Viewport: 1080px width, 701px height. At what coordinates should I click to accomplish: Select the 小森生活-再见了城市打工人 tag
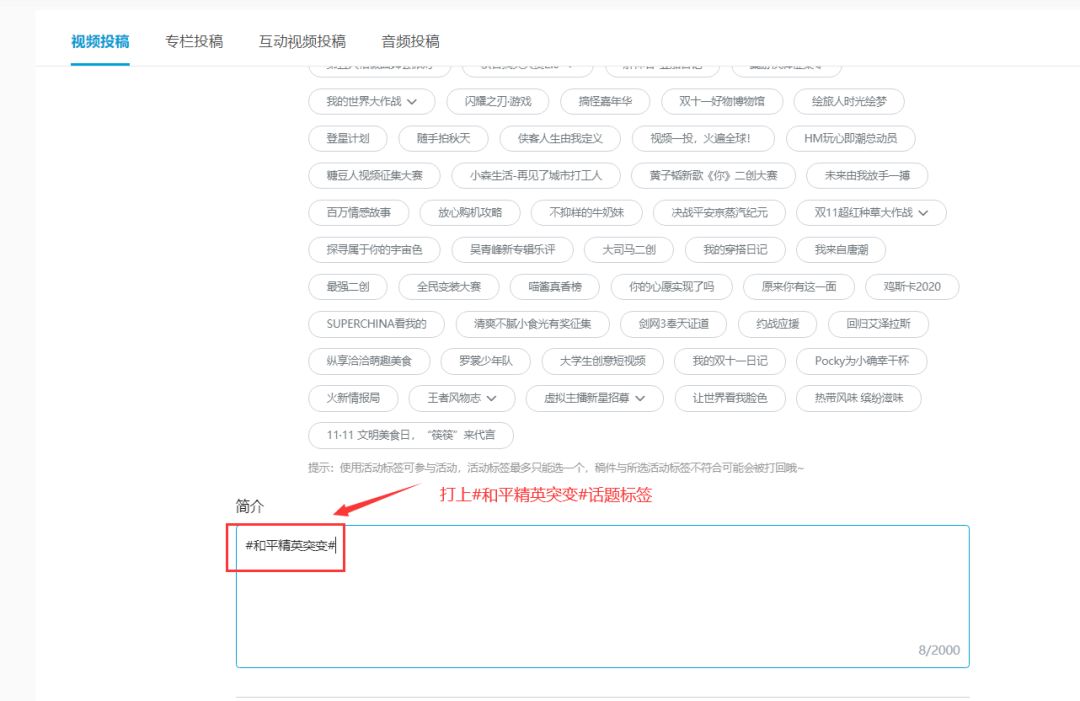point(536,176)
